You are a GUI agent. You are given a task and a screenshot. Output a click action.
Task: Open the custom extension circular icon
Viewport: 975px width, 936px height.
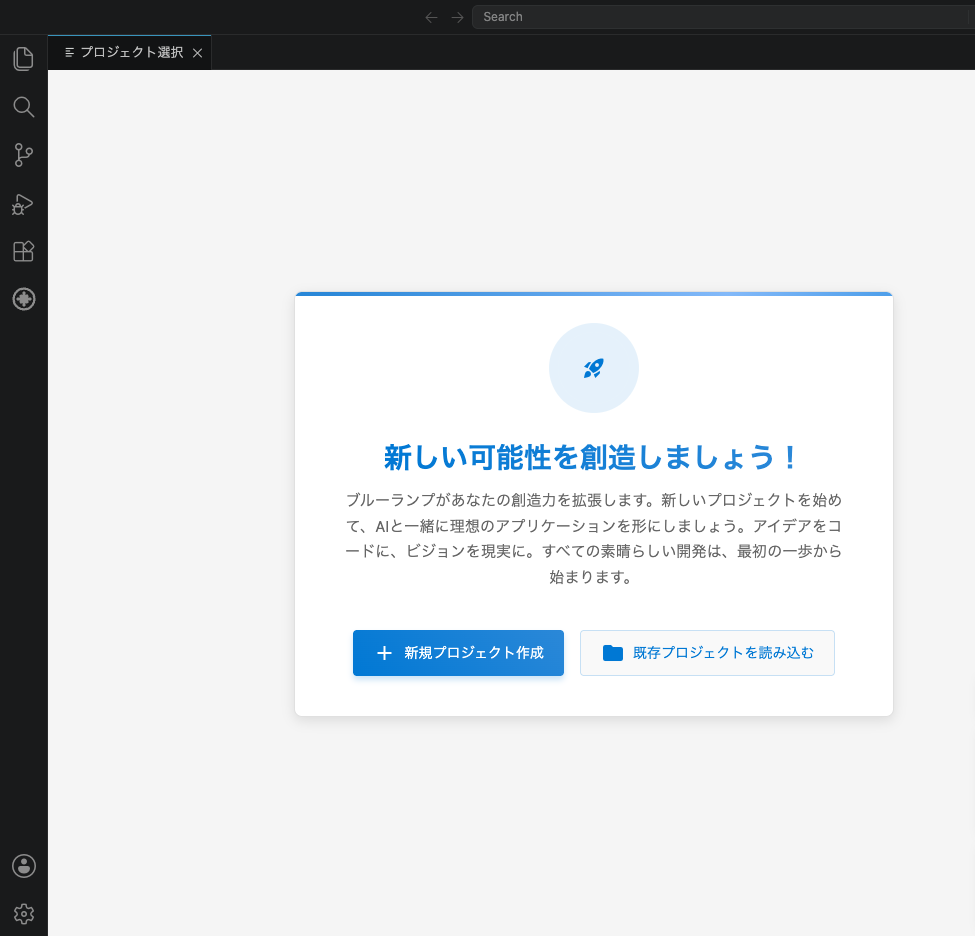point(24,299)
